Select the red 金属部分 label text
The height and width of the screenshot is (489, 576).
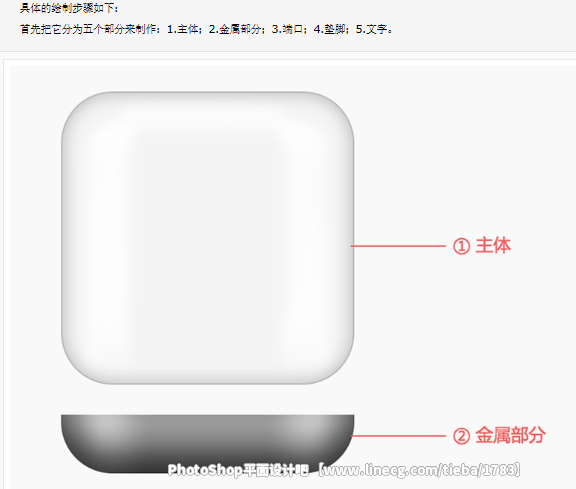pyautogui.click(x=510, y=435)
